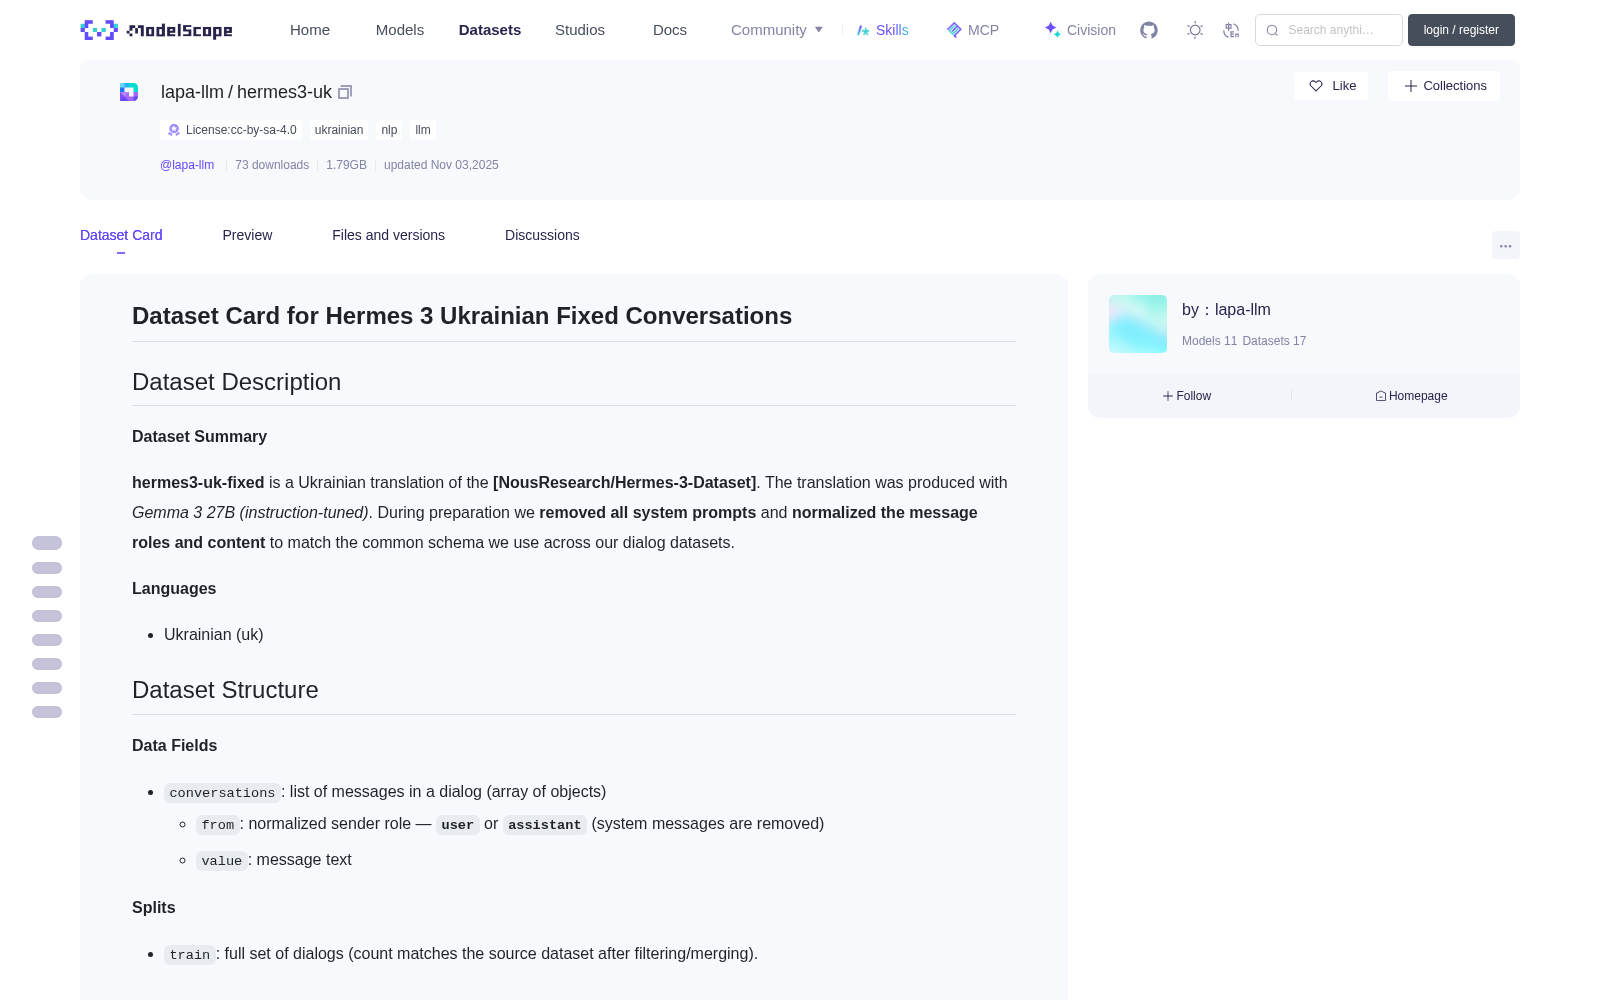1600x1000 pixels.
Task: Follow the lapa-llm organization
Action: (x=1187, y=396)
